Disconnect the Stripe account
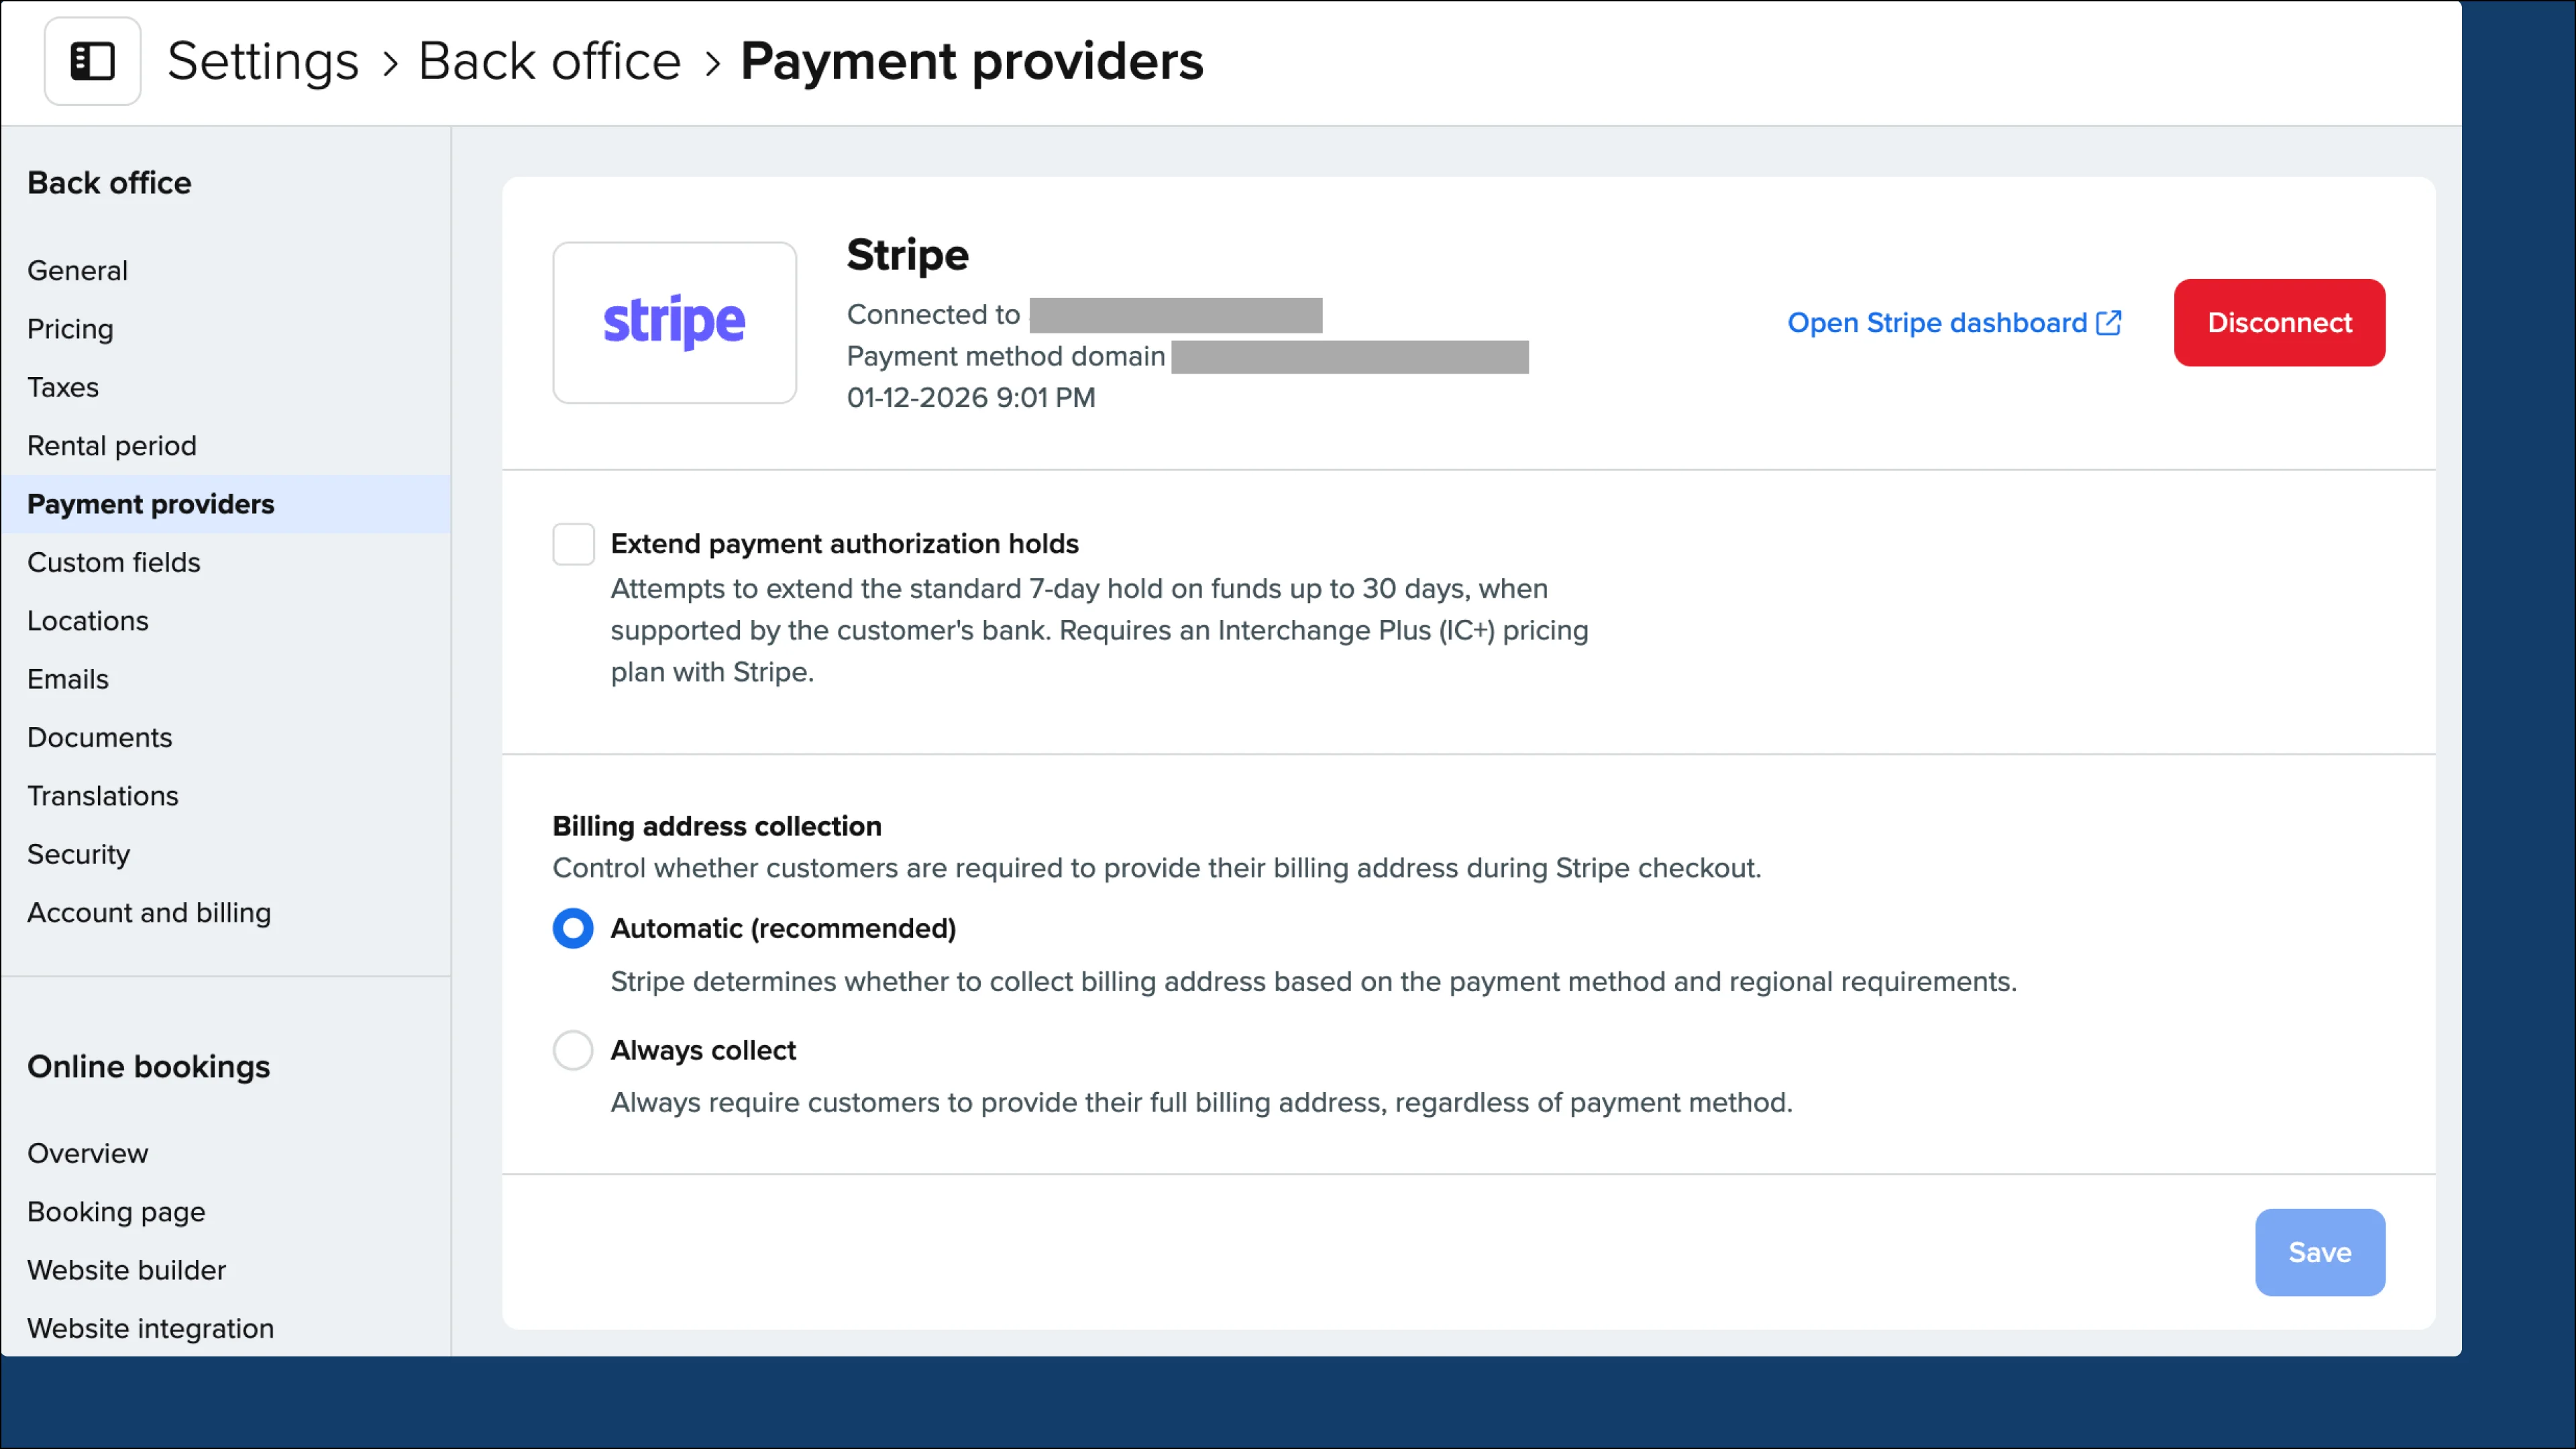 coord(2279,323)
